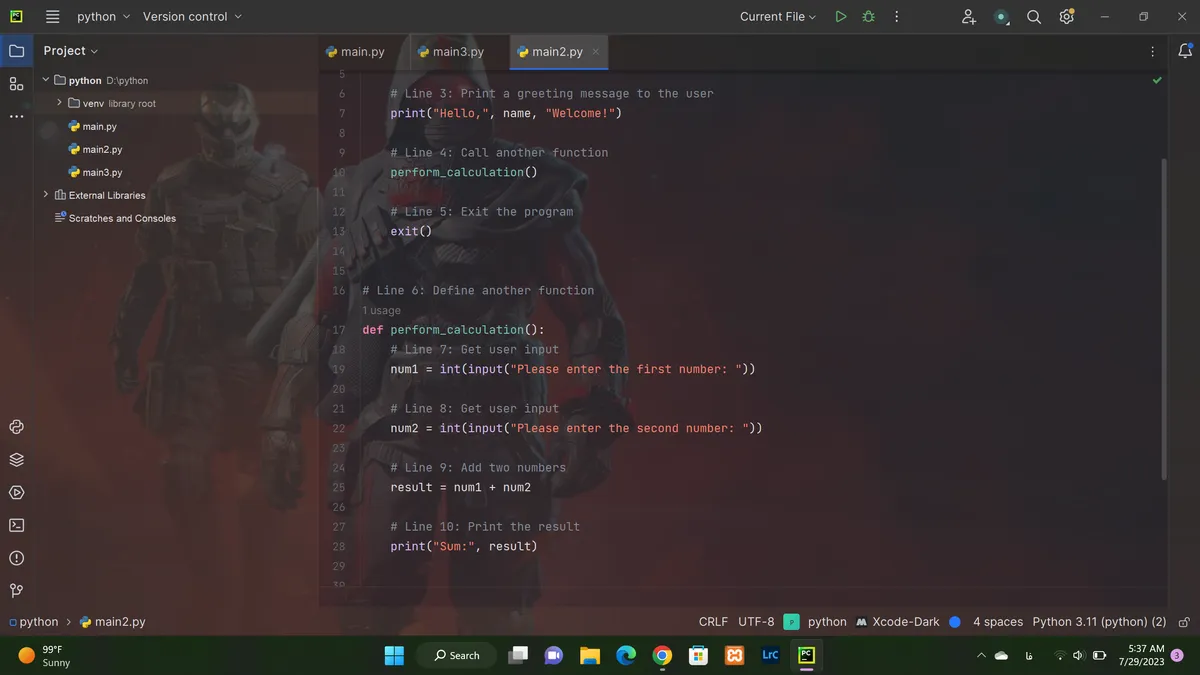Open the Problems tool window icon
The height and width of the screenshot is (675, 1200).
click(16, 558)
